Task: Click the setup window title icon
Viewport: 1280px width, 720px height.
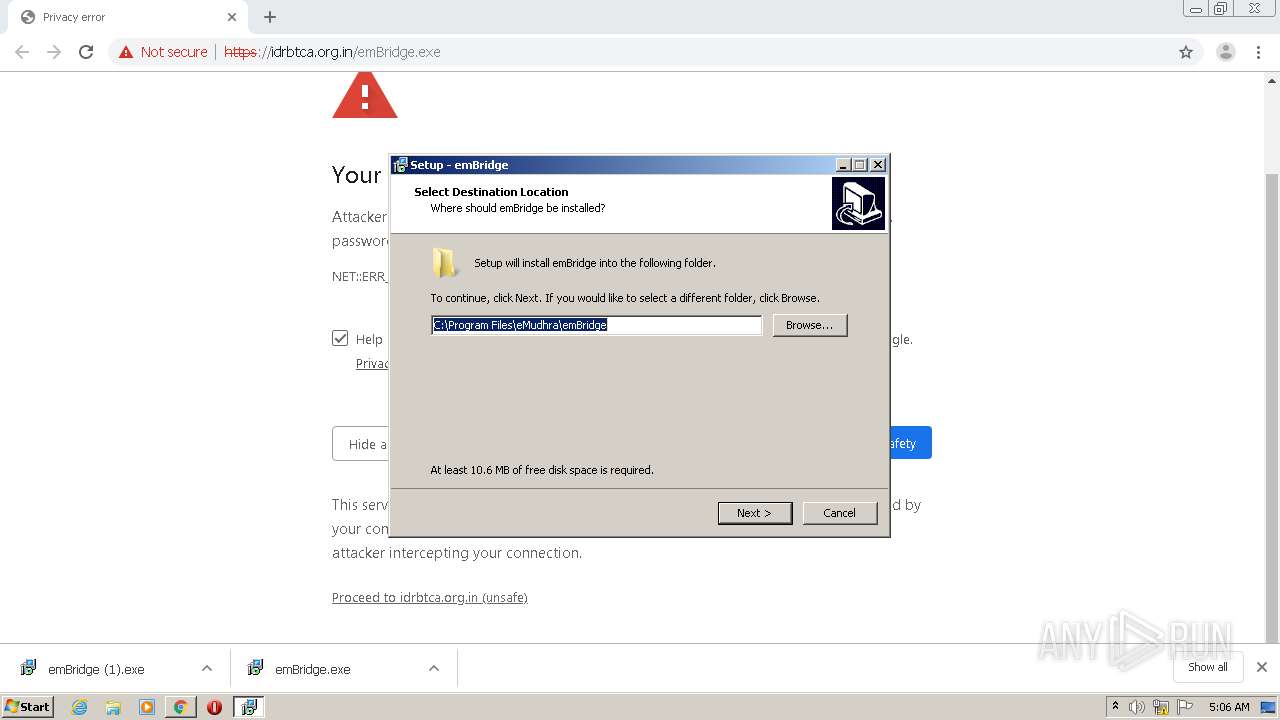Action: tap(400, 165)
